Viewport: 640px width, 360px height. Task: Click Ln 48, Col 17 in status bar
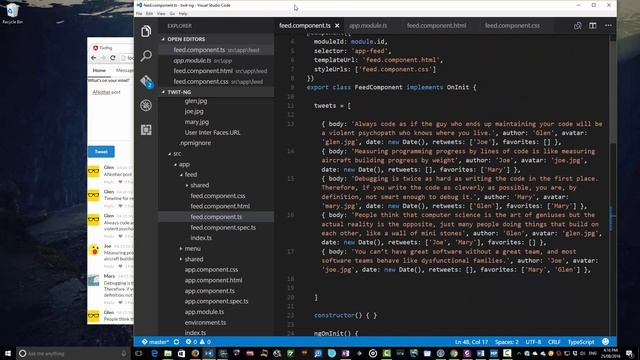(x=471, y=342)
